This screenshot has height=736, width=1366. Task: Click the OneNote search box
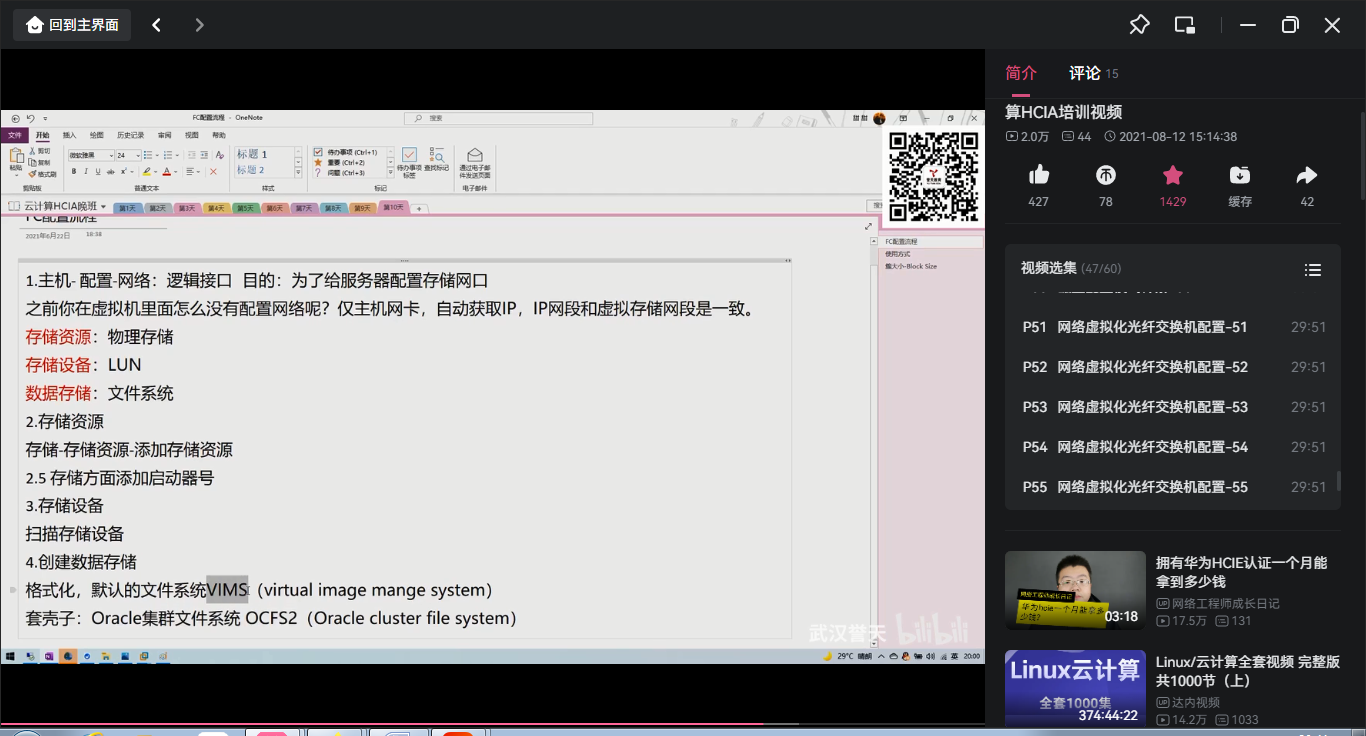[x=499, y=118]
